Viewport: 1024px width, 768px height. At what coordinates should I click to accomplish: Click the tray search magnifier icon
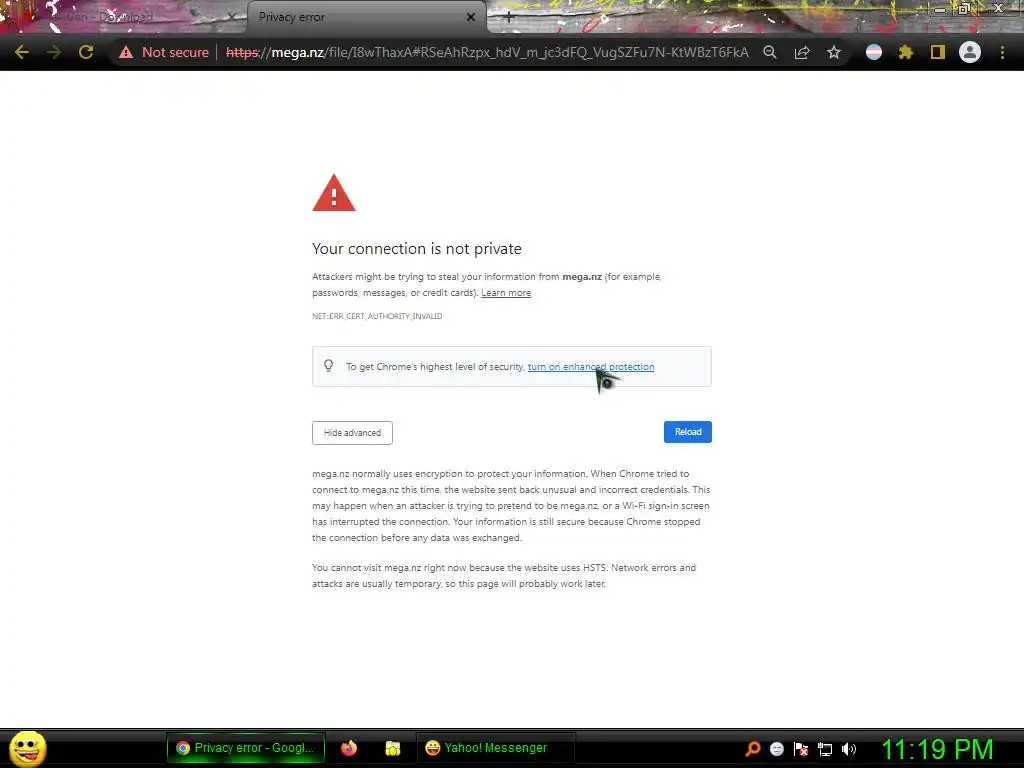(x=753, y=749)
